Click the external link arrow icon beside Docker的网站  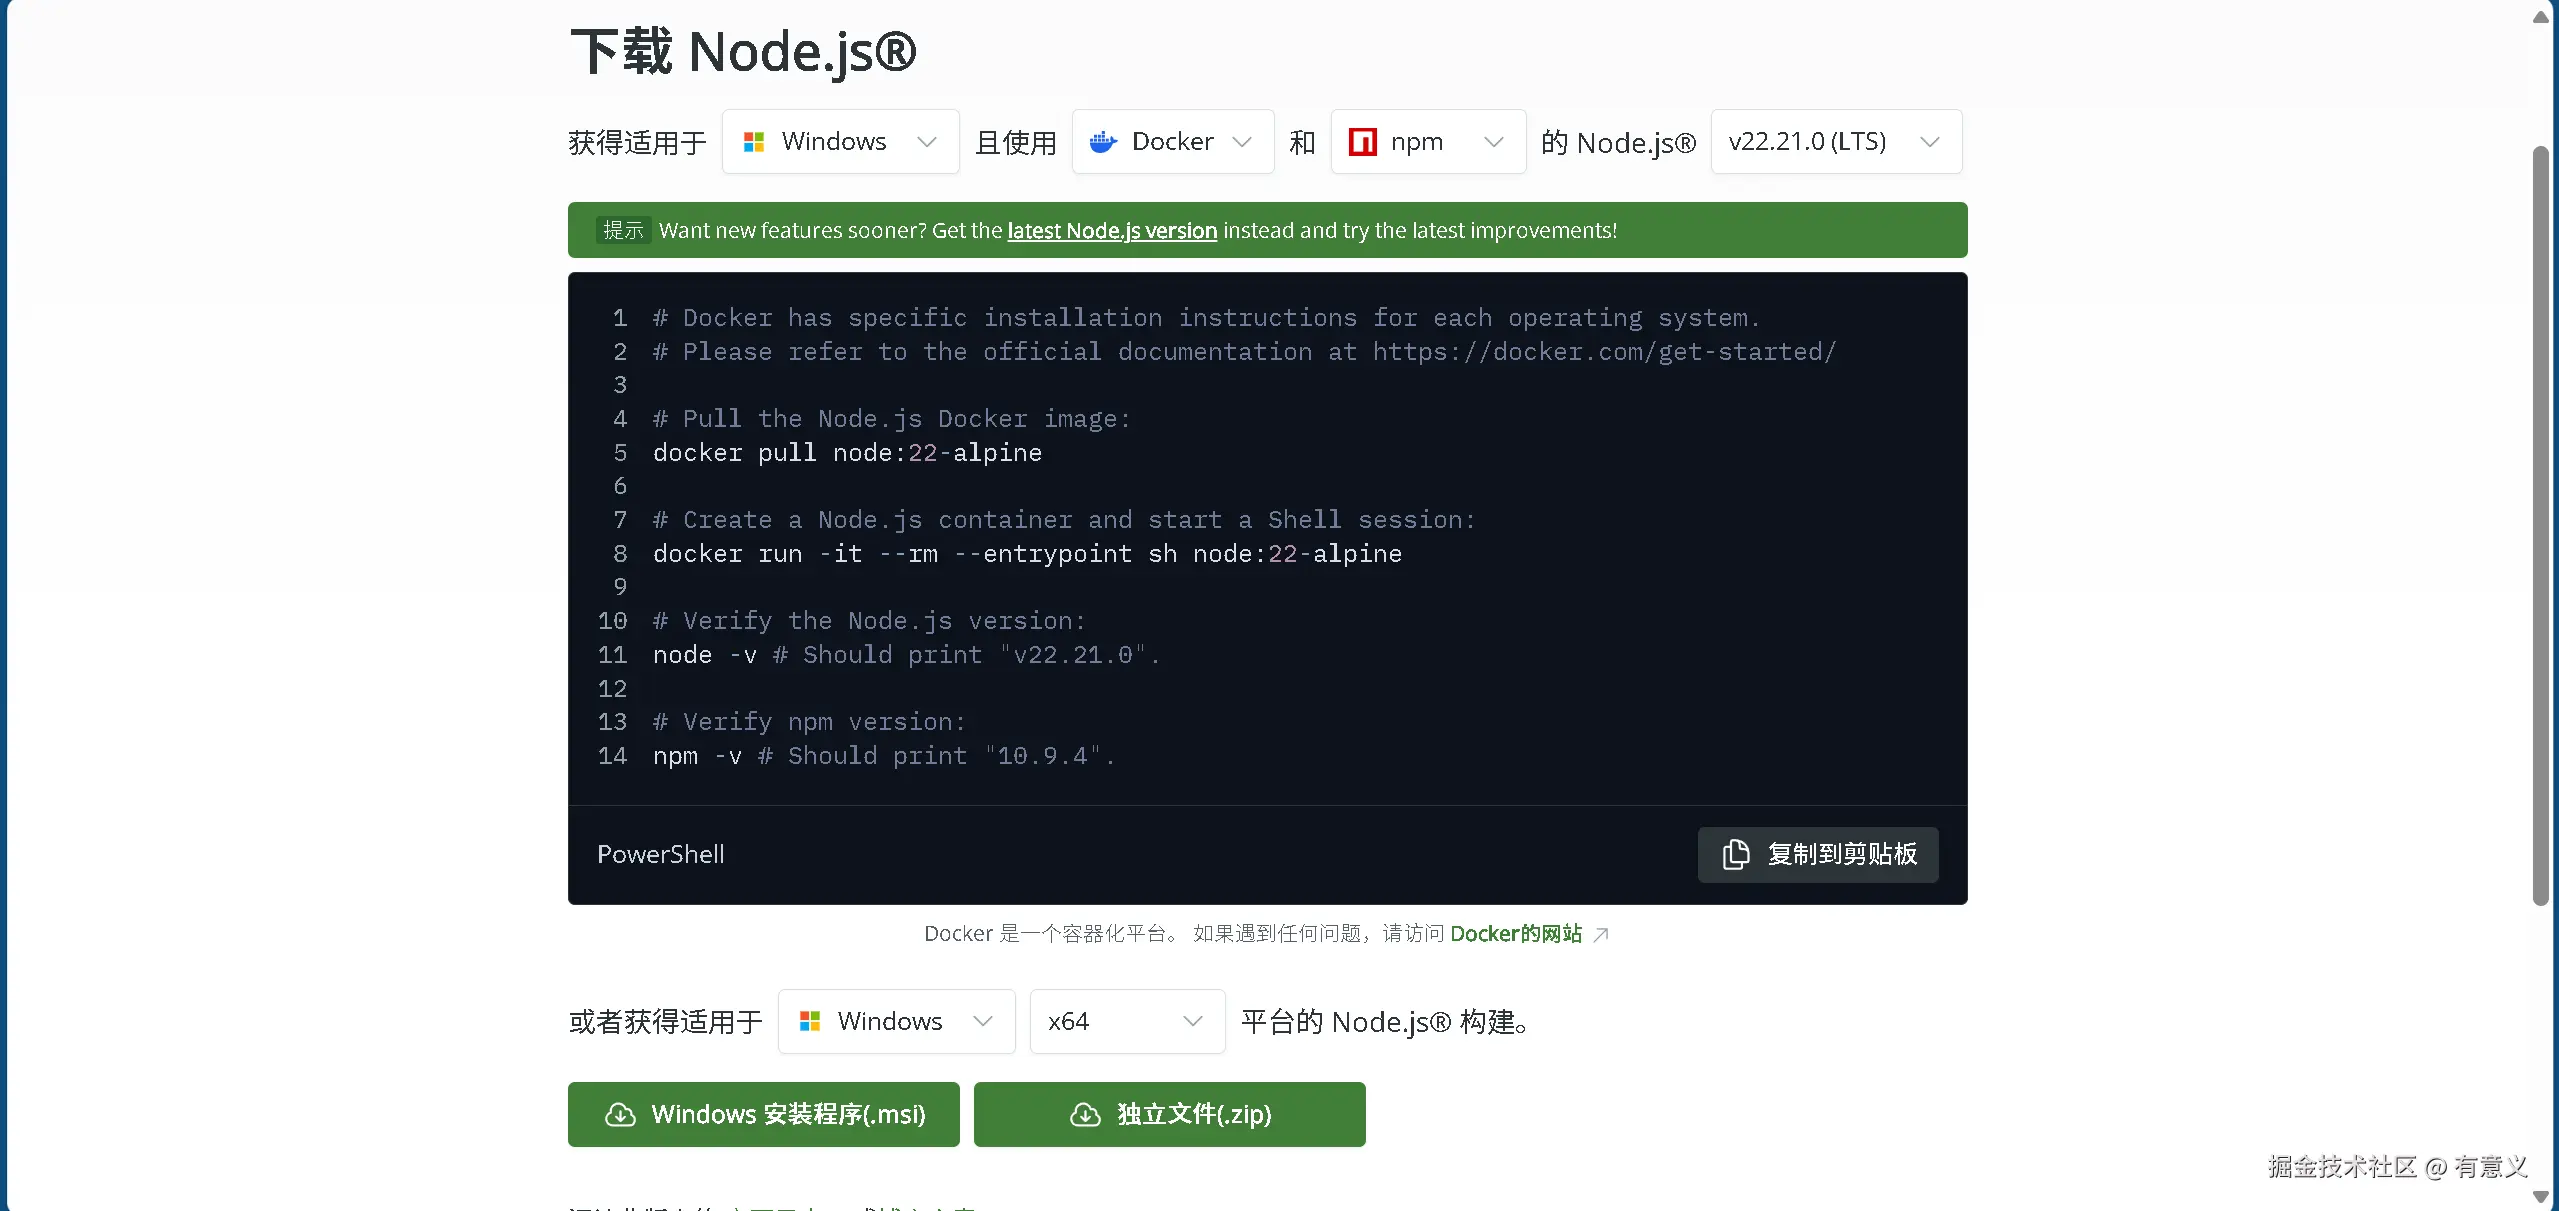coord(1601,934)
